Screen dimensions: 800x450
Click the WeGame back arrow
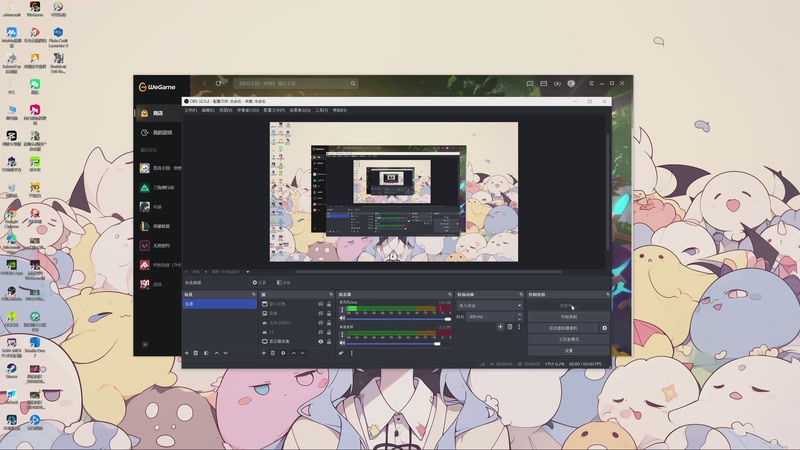(205, 83)
